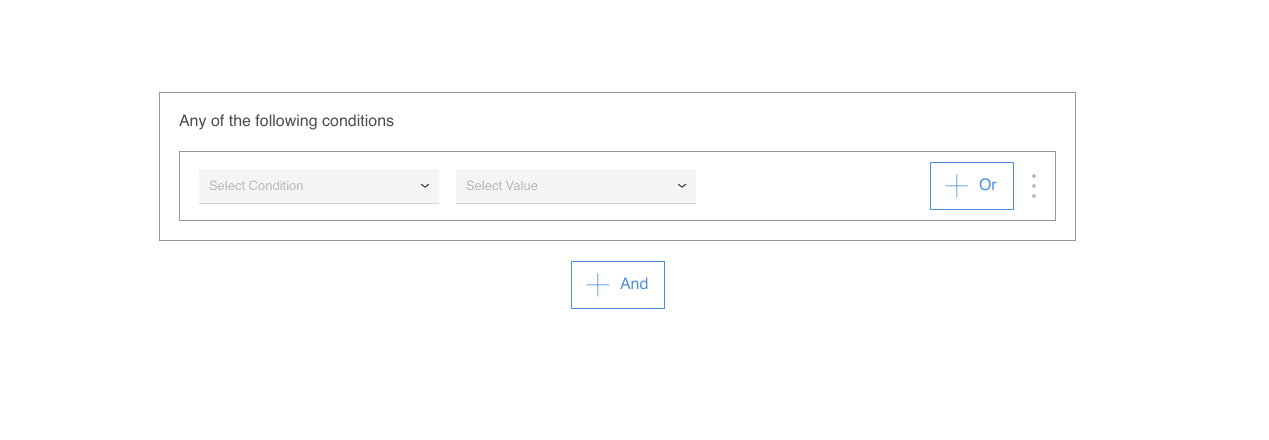Expand the value chooser combo box
Viewport: 1269px width, 440px height.
[576, 186]
